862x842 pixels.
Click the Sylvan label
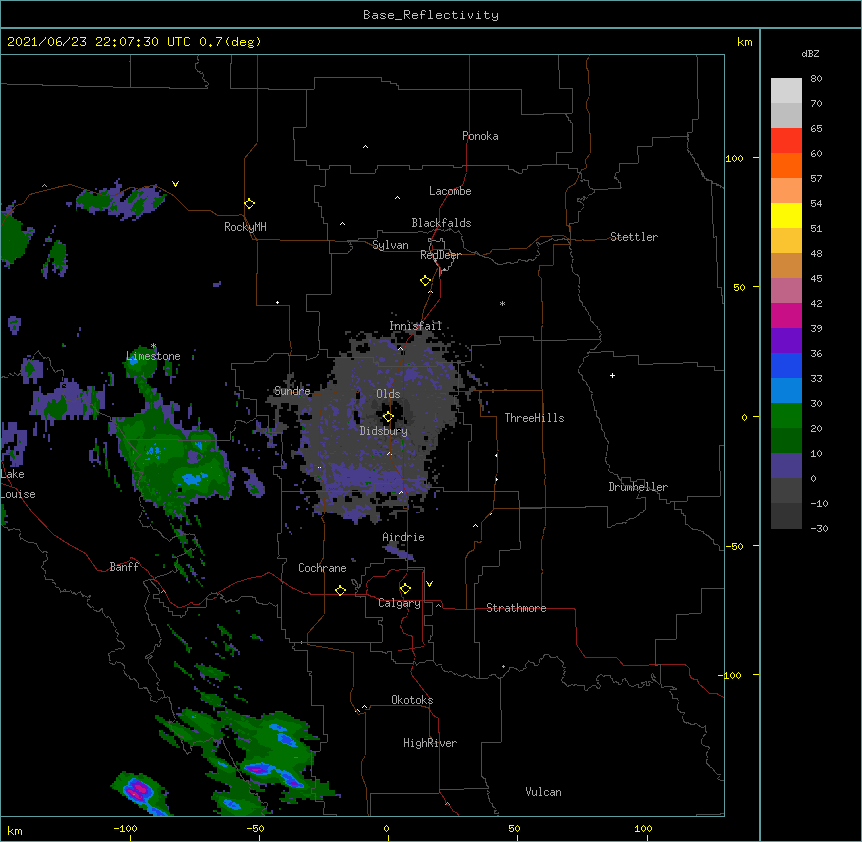pos(390,245)
